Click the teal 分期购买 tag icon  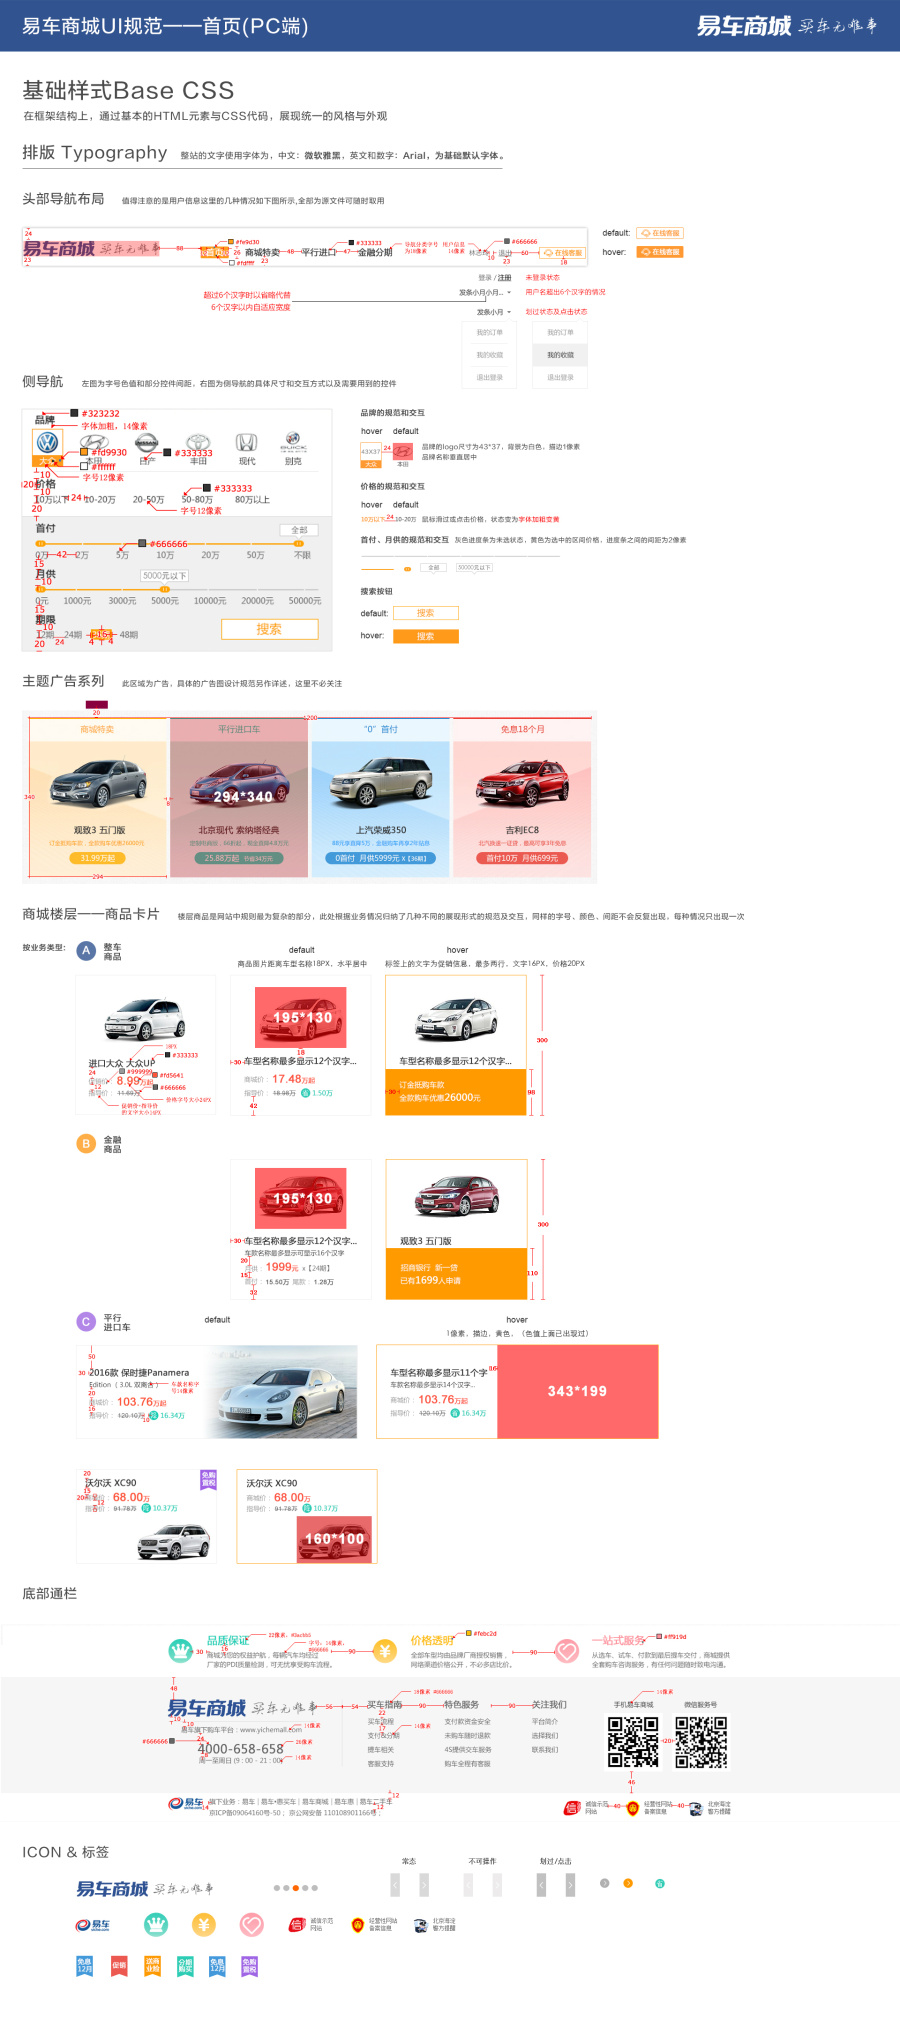tap(185, 1966)
